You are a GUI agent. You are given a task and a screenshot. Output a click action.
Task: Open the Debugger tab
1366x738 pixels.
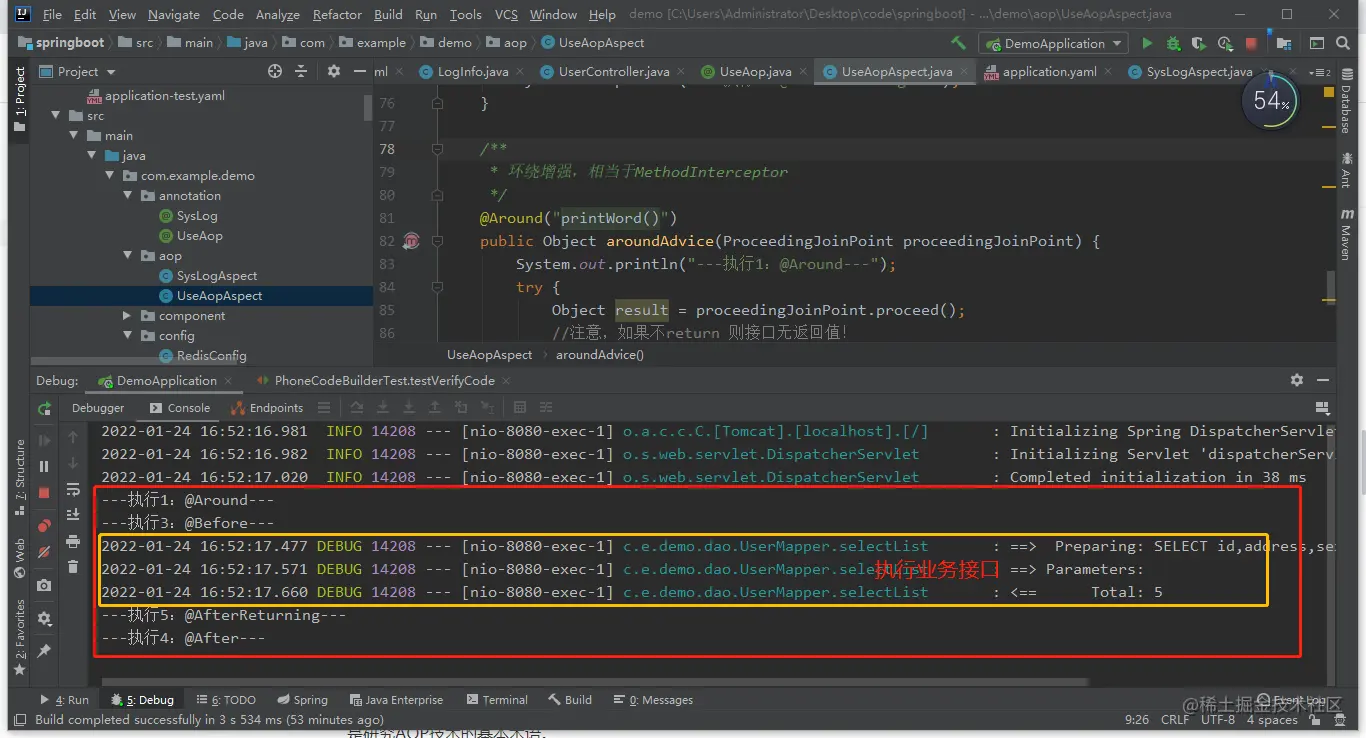(x=98, y=407)
